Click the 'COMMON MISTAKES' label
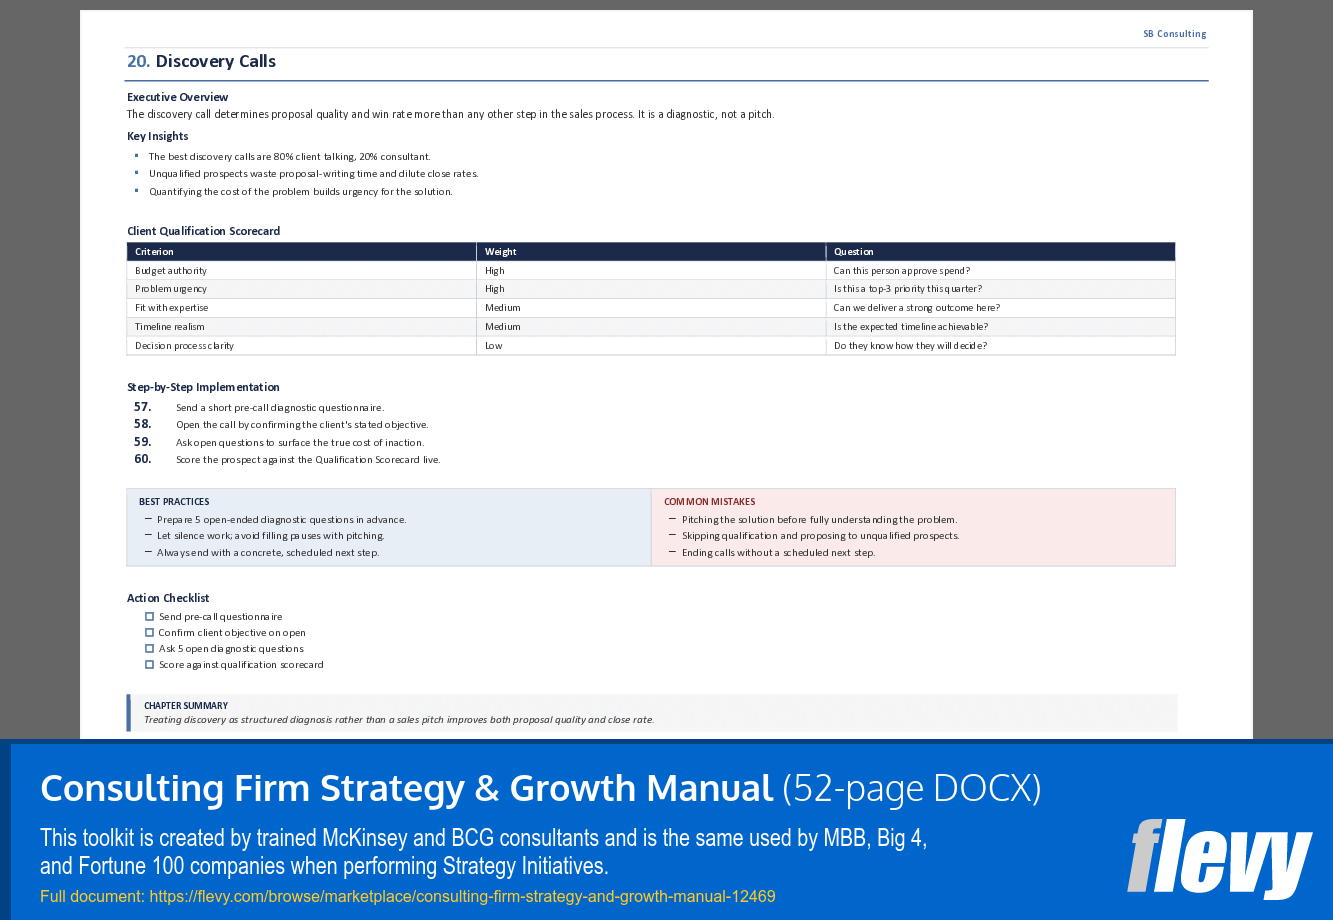Image resolution: width=1333 pixels, height=920 pixels. 709,502
